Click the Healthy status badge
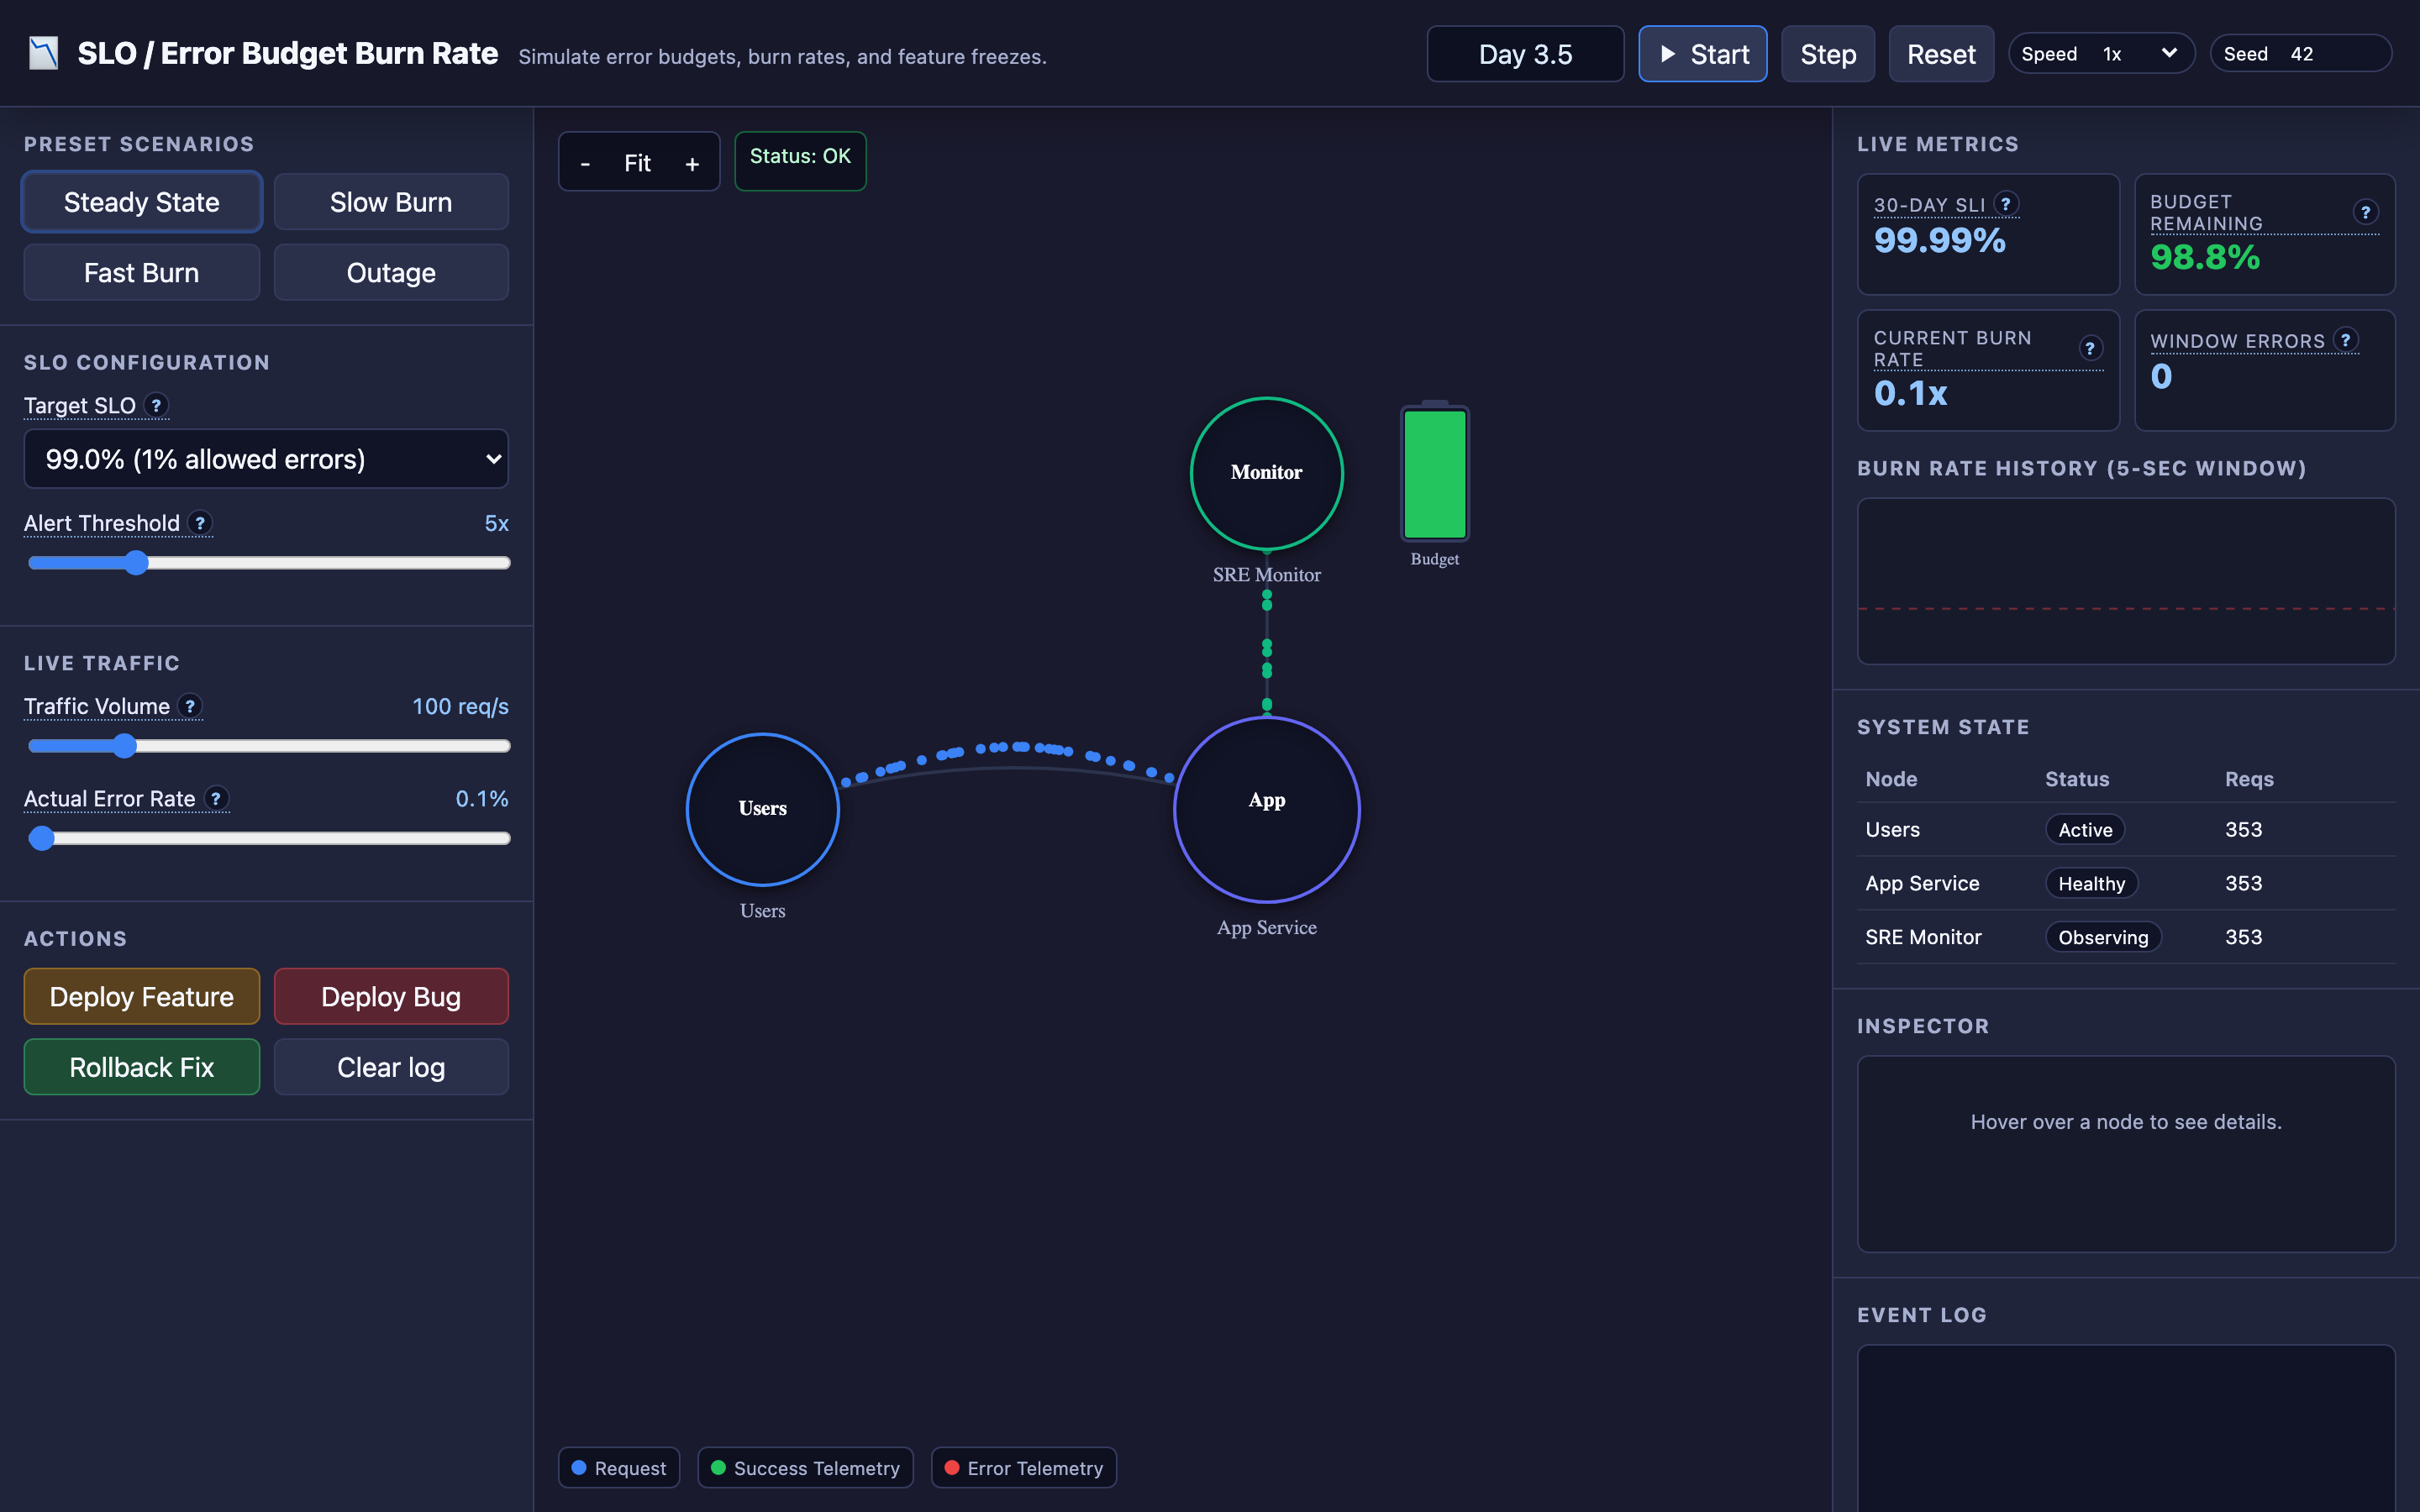 [2091, 884]
